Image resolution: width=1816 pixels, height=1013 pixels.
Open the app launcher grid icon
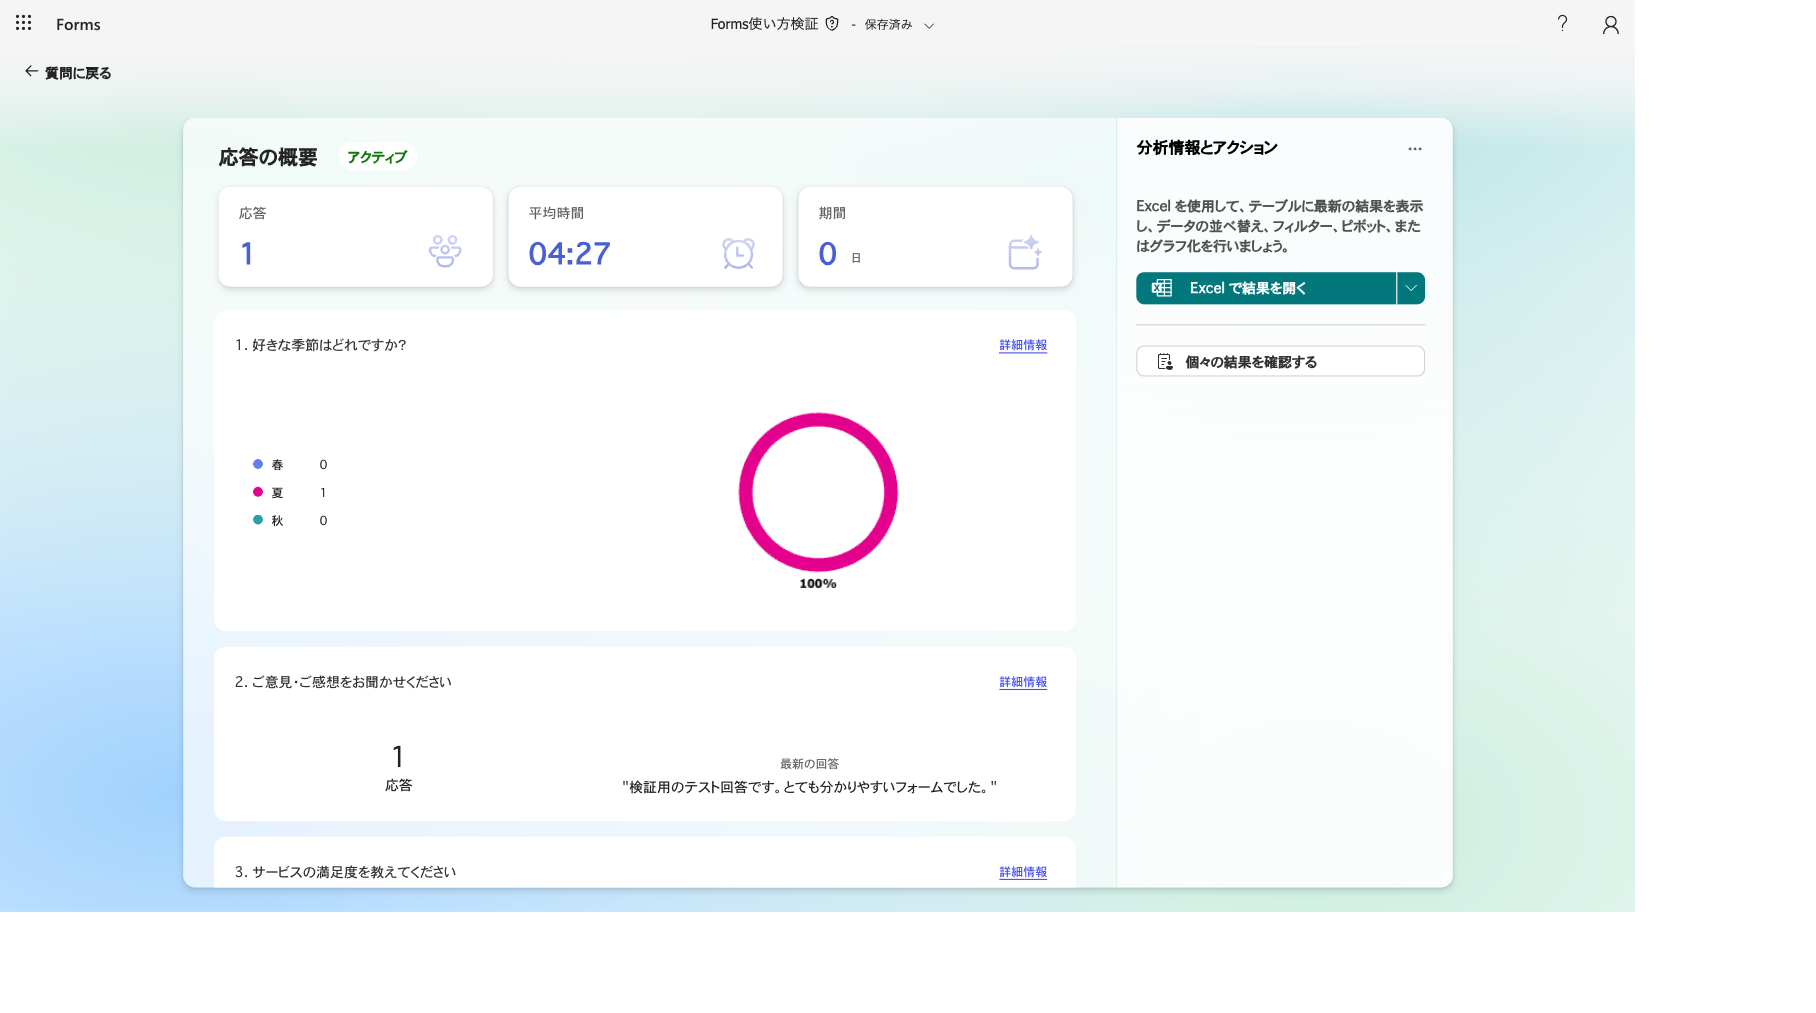[x=24, y=23]
